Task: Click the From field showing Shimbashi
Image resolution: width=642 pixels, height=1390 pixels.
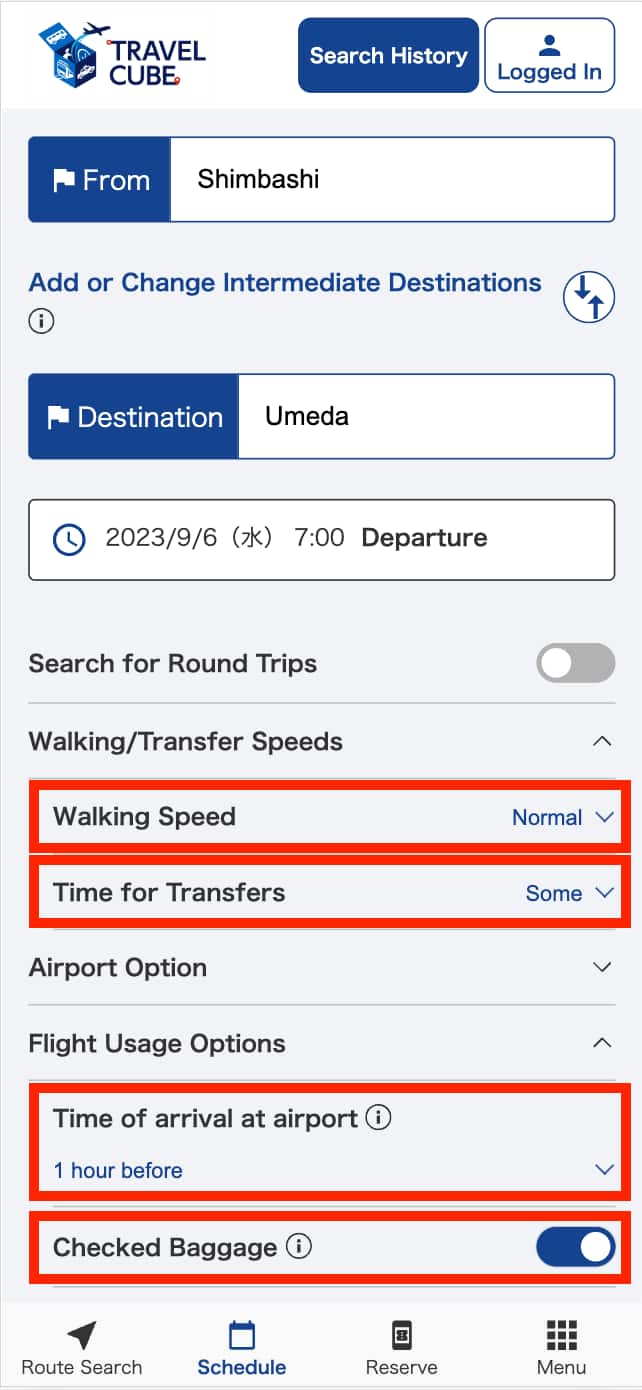Action: 391,180
